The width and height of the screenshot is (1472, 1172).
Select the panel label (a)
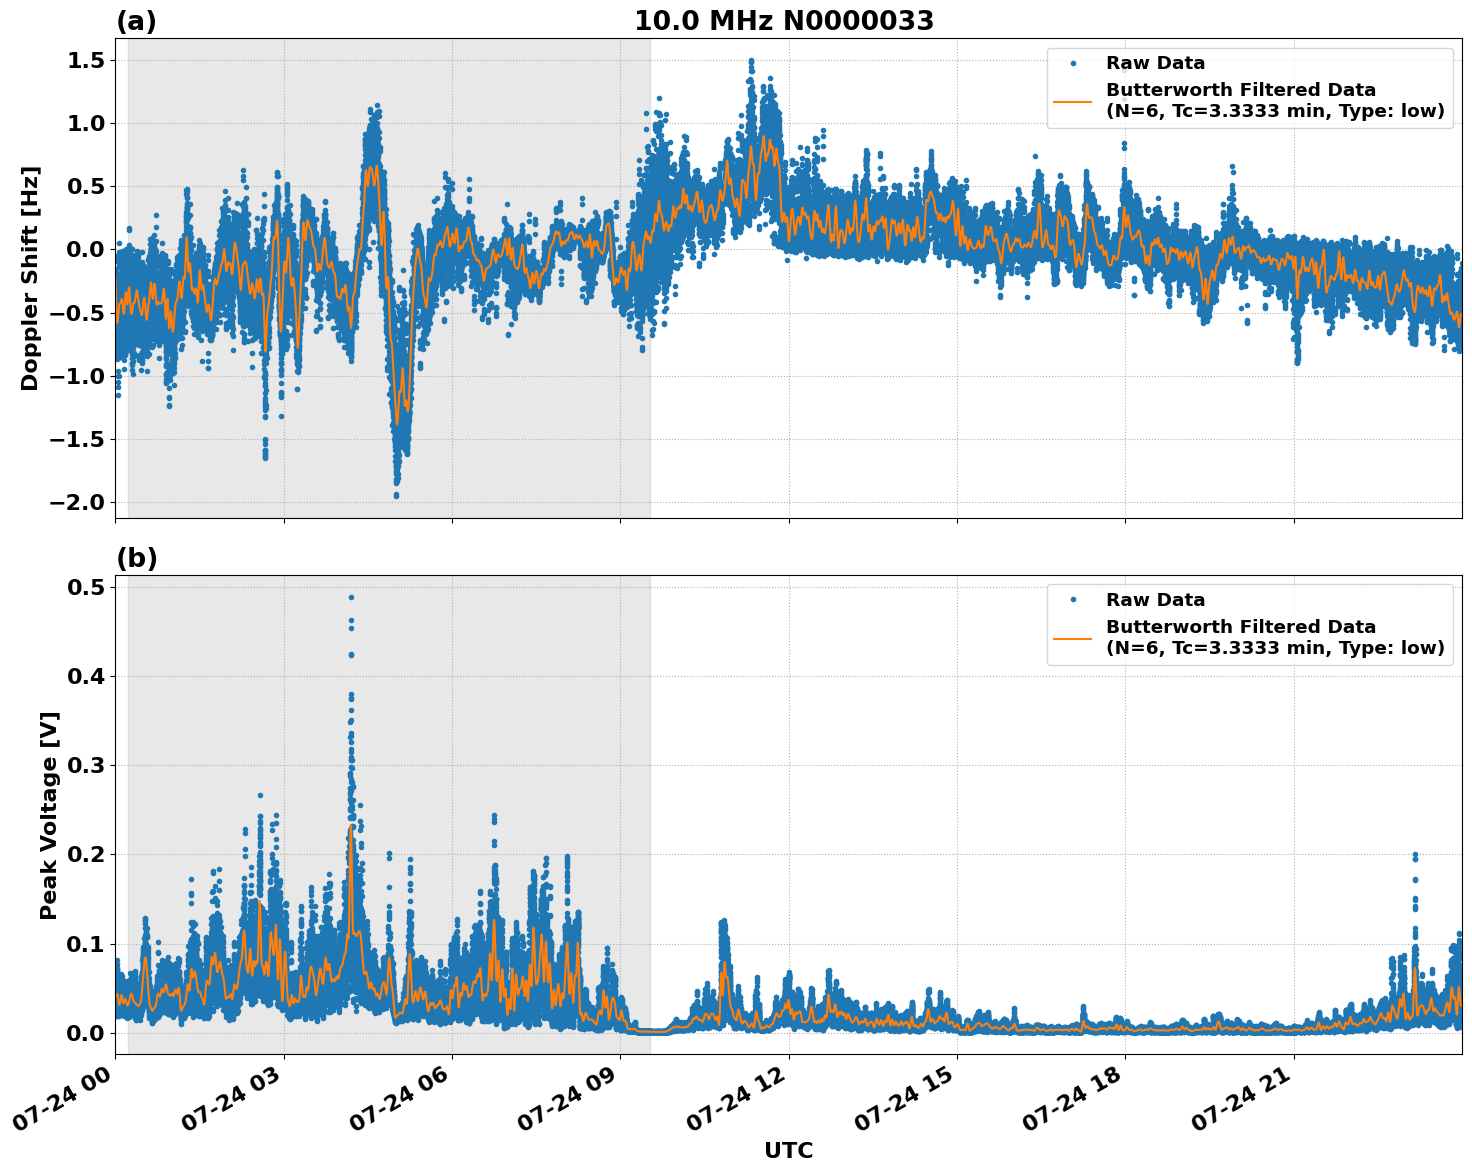pos(137,19)
